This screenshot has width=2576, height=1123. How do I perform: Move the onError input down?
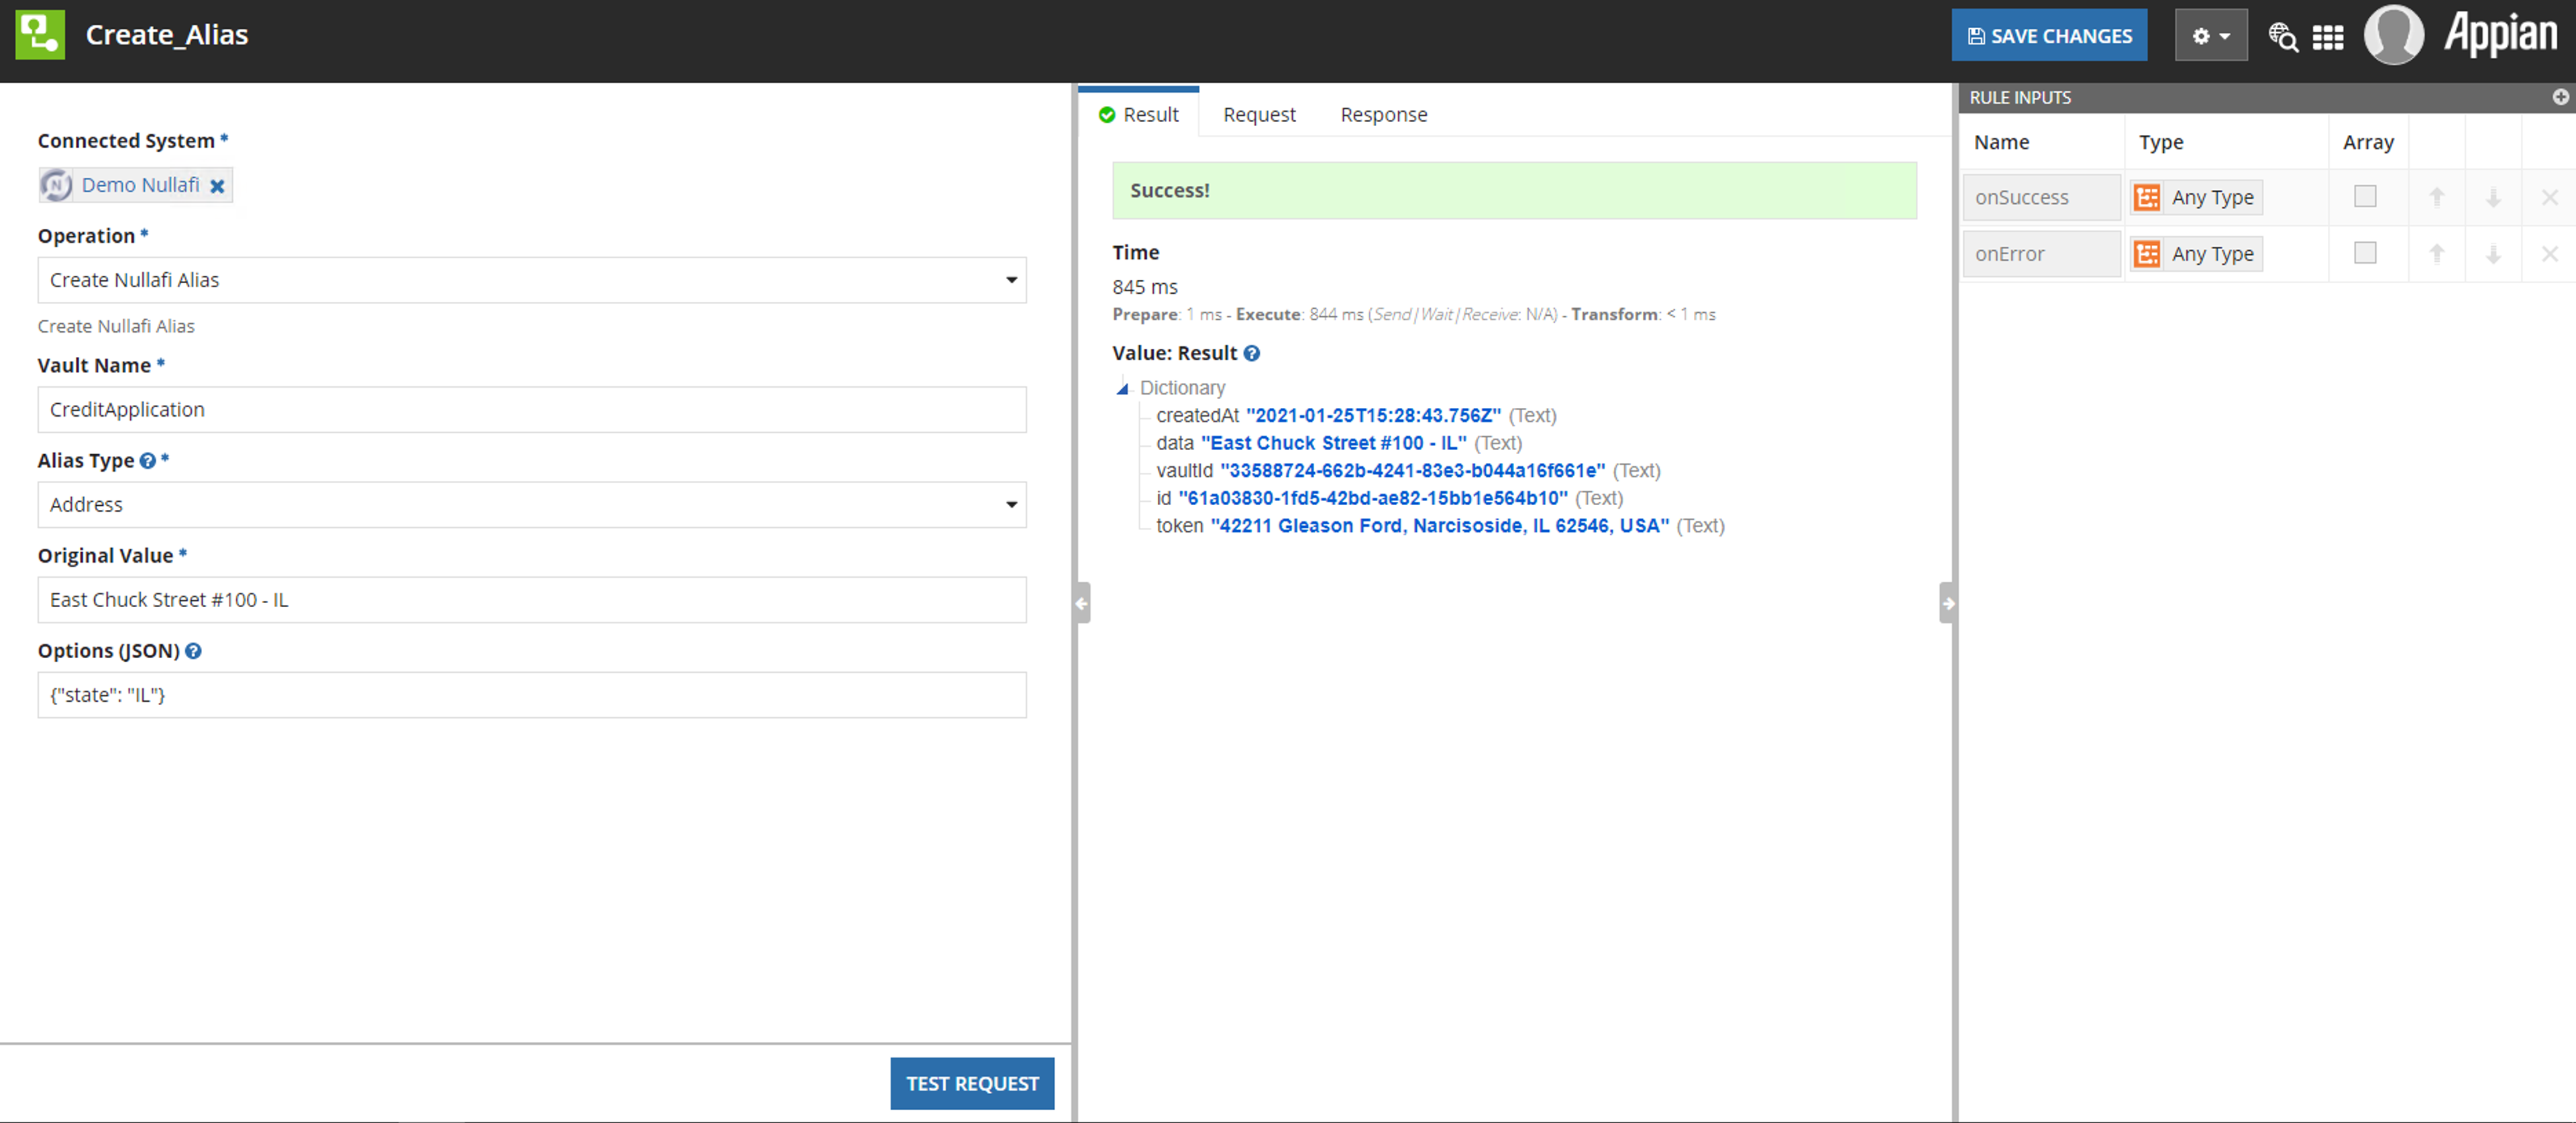click(x=2493, y=254)
